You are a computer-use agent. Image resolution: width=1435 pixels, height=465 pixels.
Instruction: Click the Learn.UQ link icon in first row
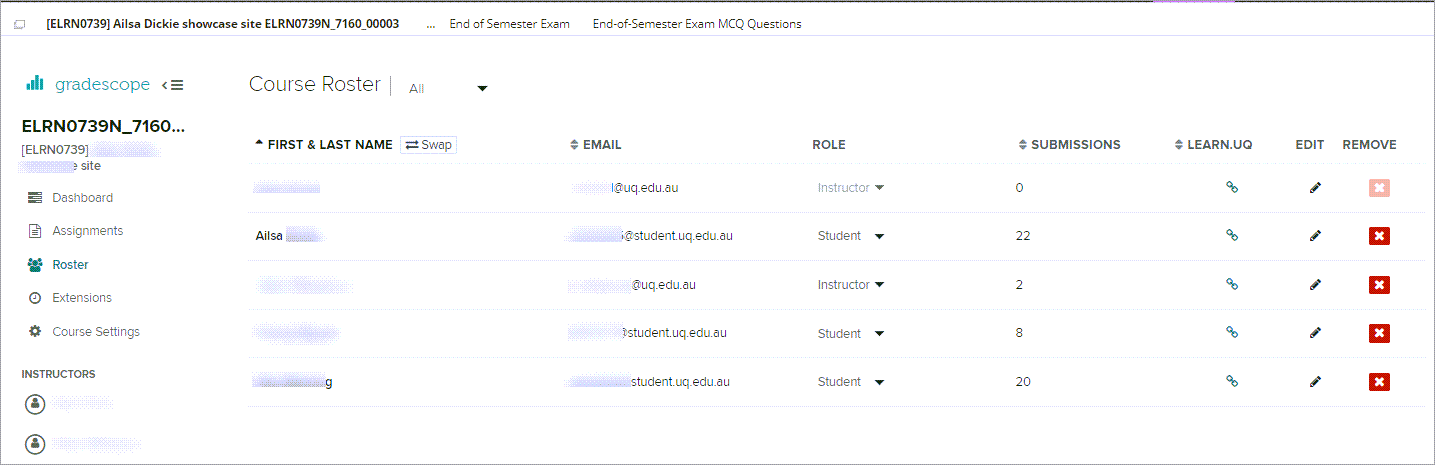(x=1232, y=187)
